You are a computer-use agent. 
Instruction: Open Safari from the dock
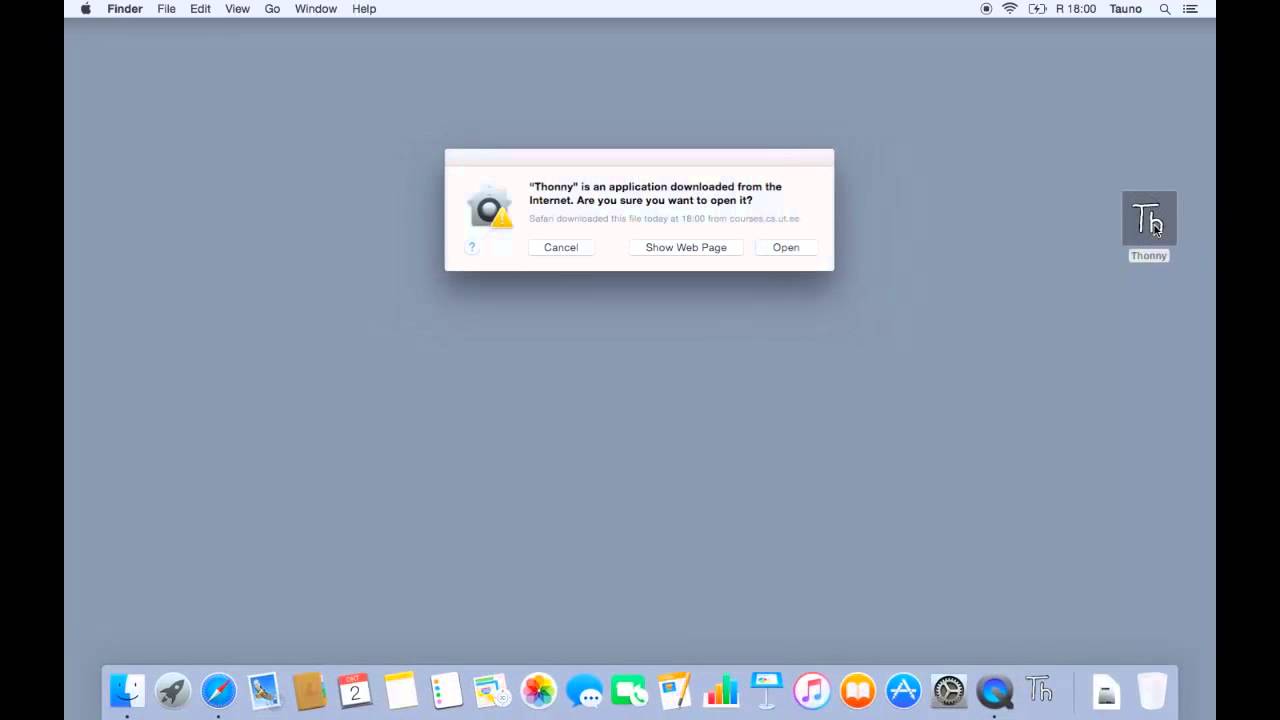218,690
